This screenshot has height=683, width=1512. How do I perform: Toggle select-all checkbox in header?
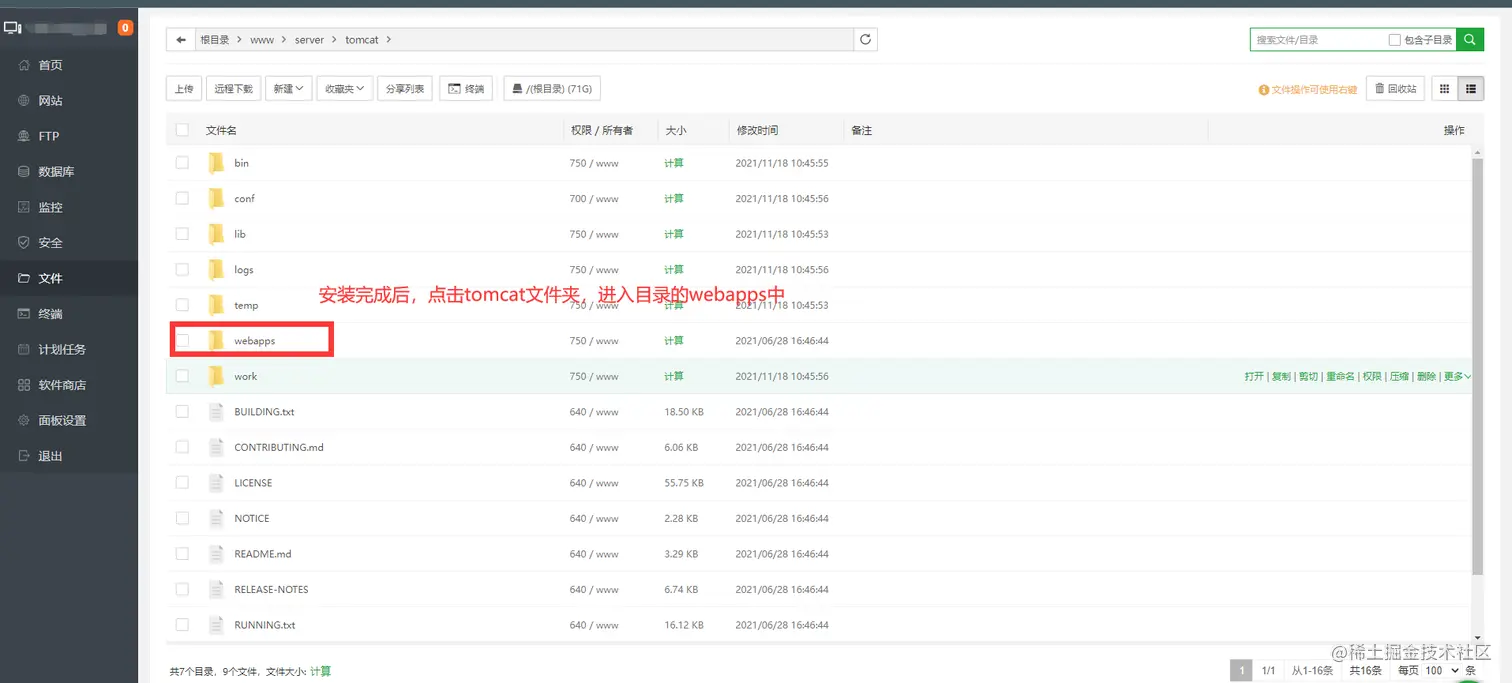click(x=182, y=130)
